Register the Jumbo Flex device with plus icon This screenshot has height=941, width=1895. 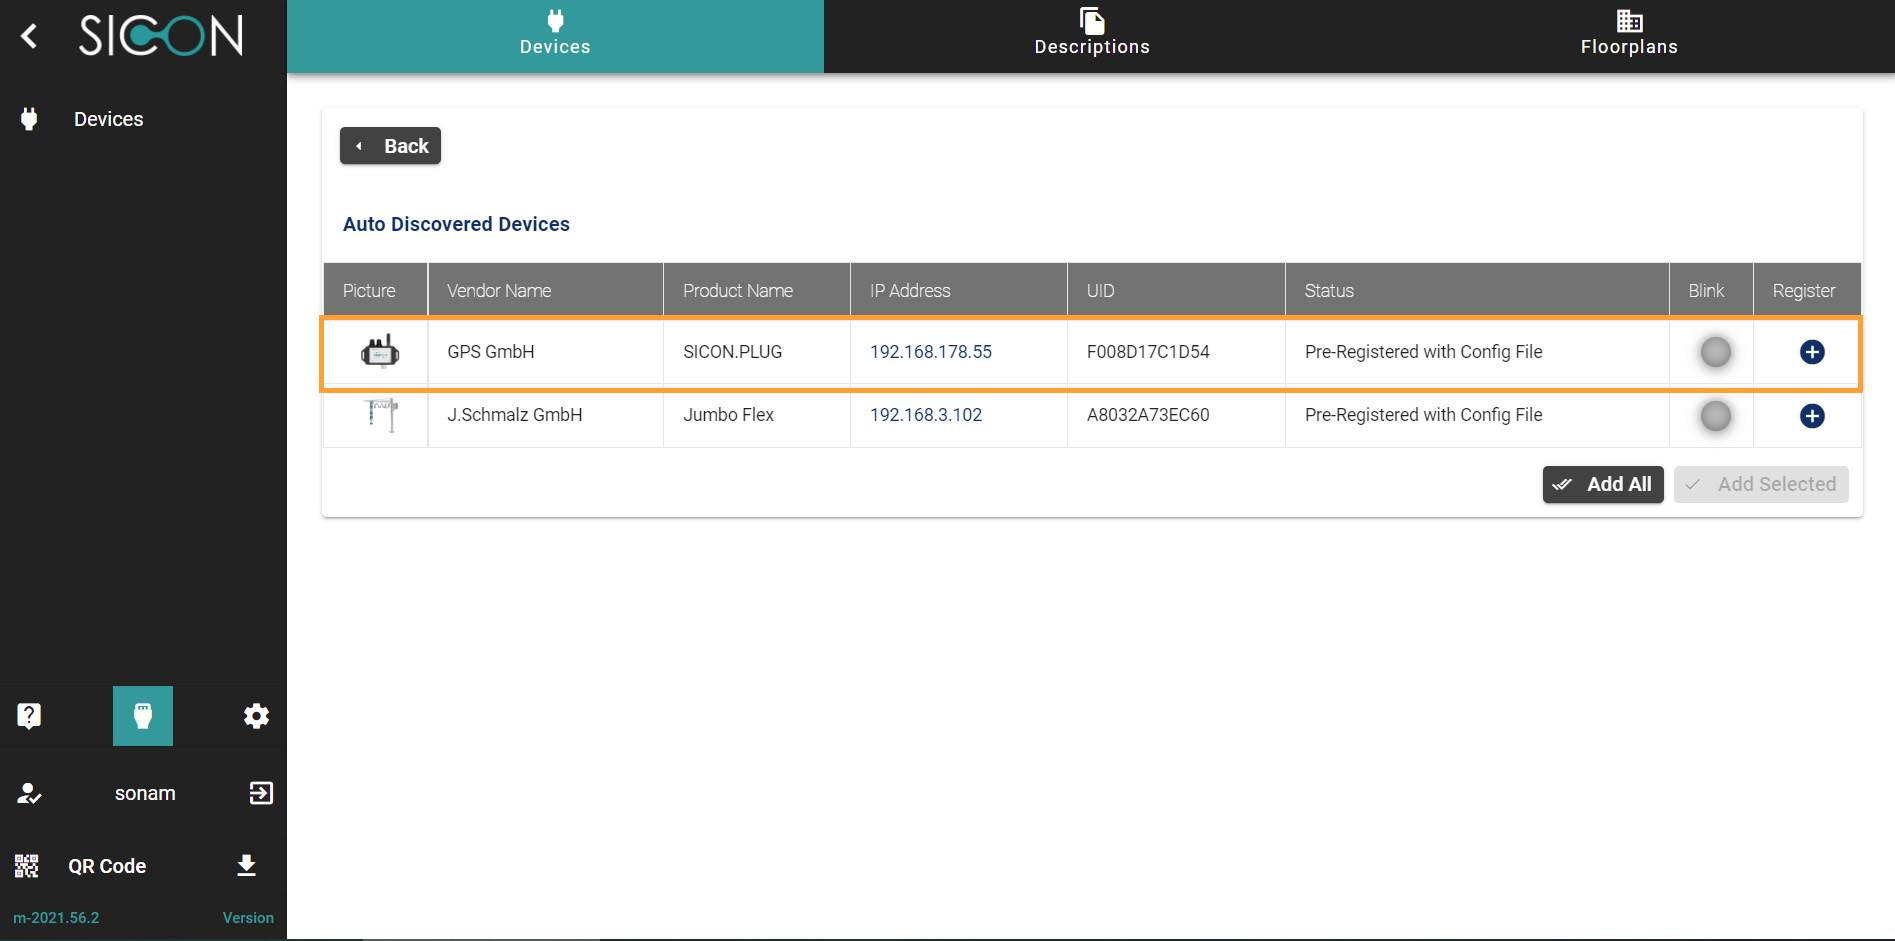tap(1811, 416)
